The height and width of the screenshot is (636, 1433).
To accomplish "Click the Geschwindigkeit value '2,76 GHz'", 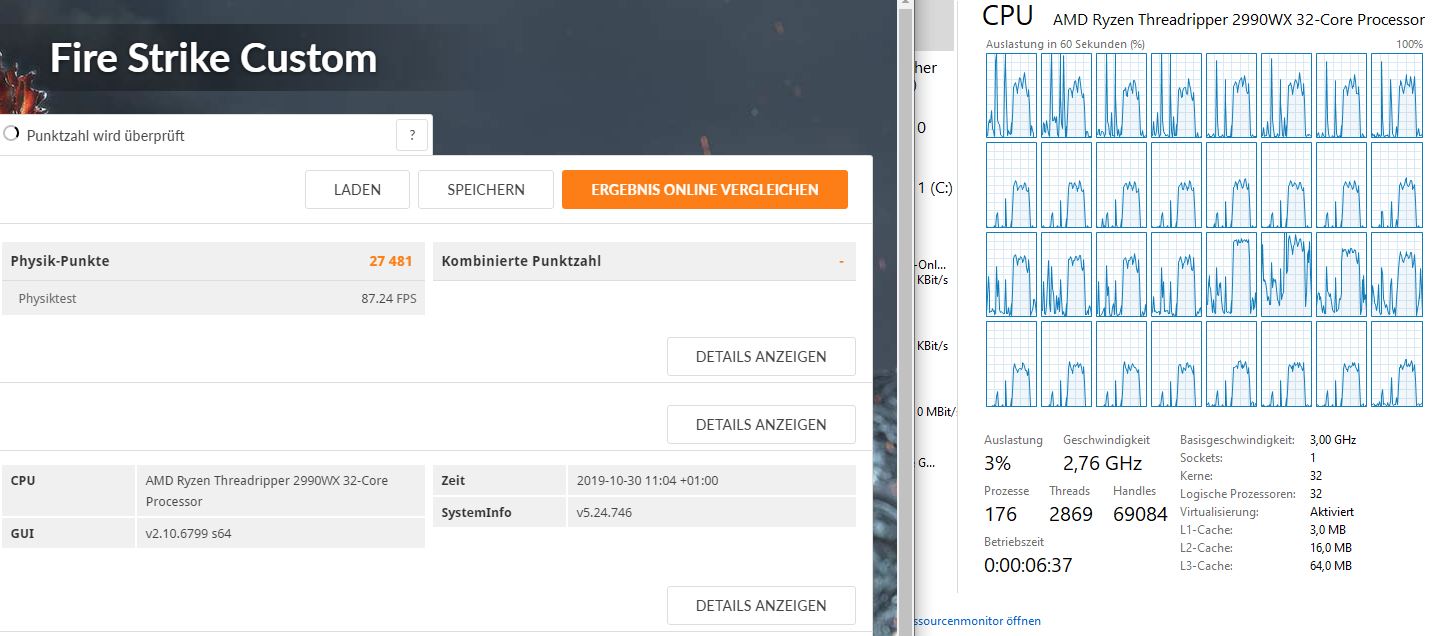I will click(x=1102, y=463).
